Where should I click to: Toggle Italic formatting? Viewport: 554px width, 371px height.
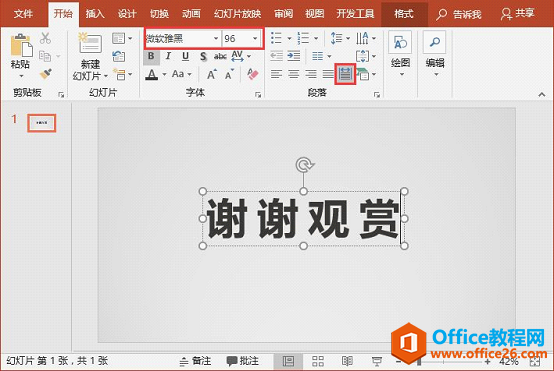(x=168, y=56)
